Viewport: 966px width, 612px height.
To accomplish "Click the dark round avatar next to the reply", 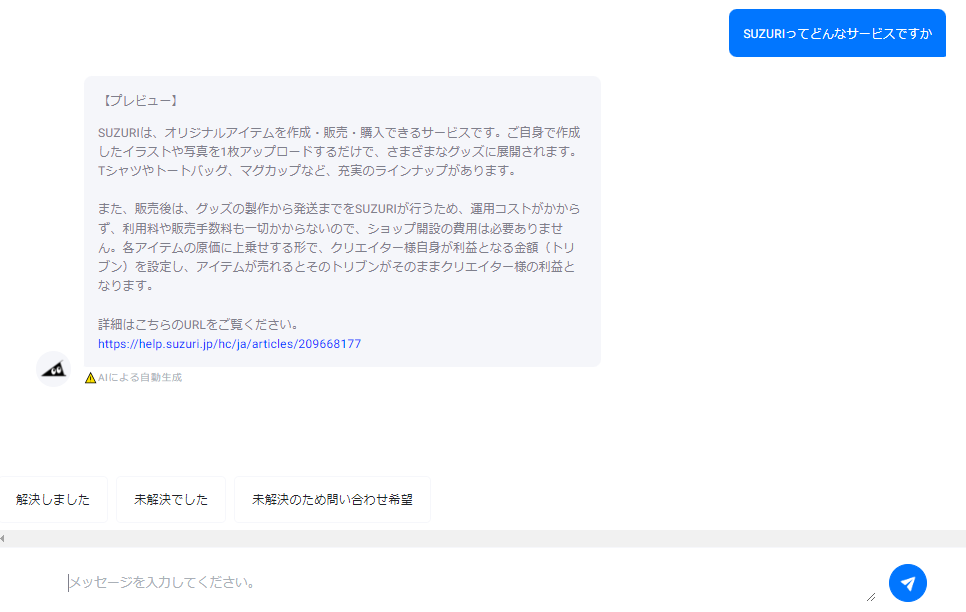I will tap(53, 370).
